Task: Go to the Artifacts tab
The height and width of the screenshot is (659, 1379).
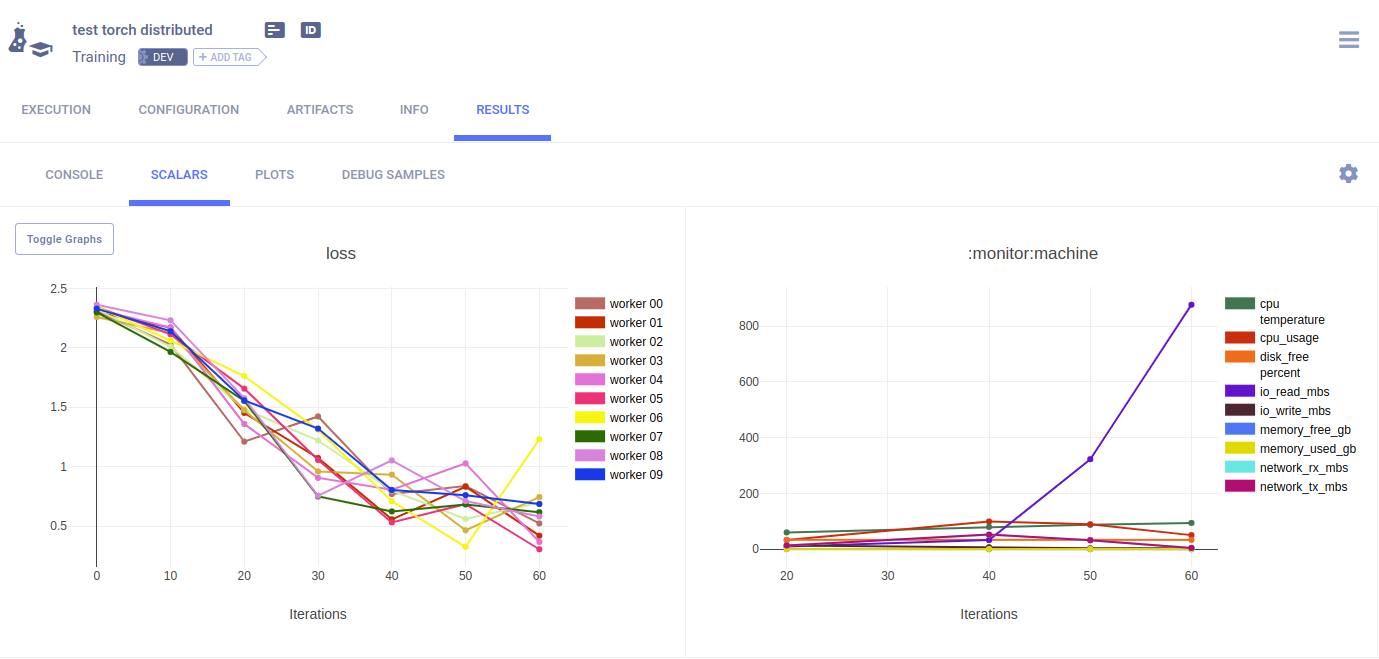Action: [320, 110]
